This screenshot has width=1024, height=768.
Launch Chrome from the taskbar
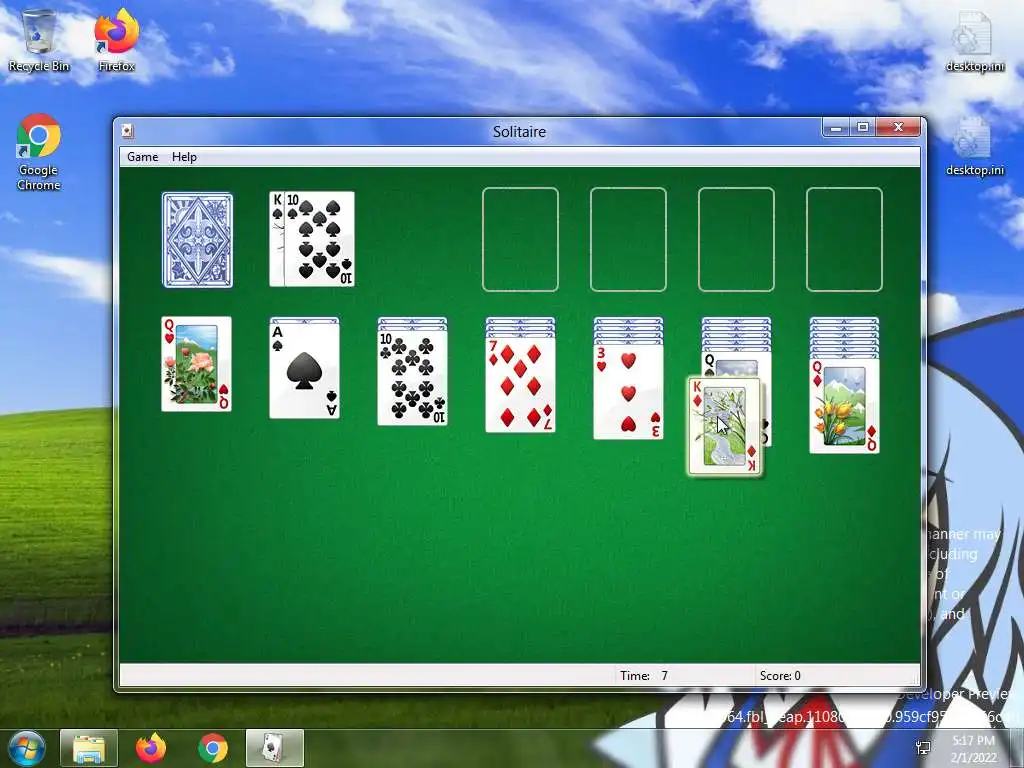(213, 748)
